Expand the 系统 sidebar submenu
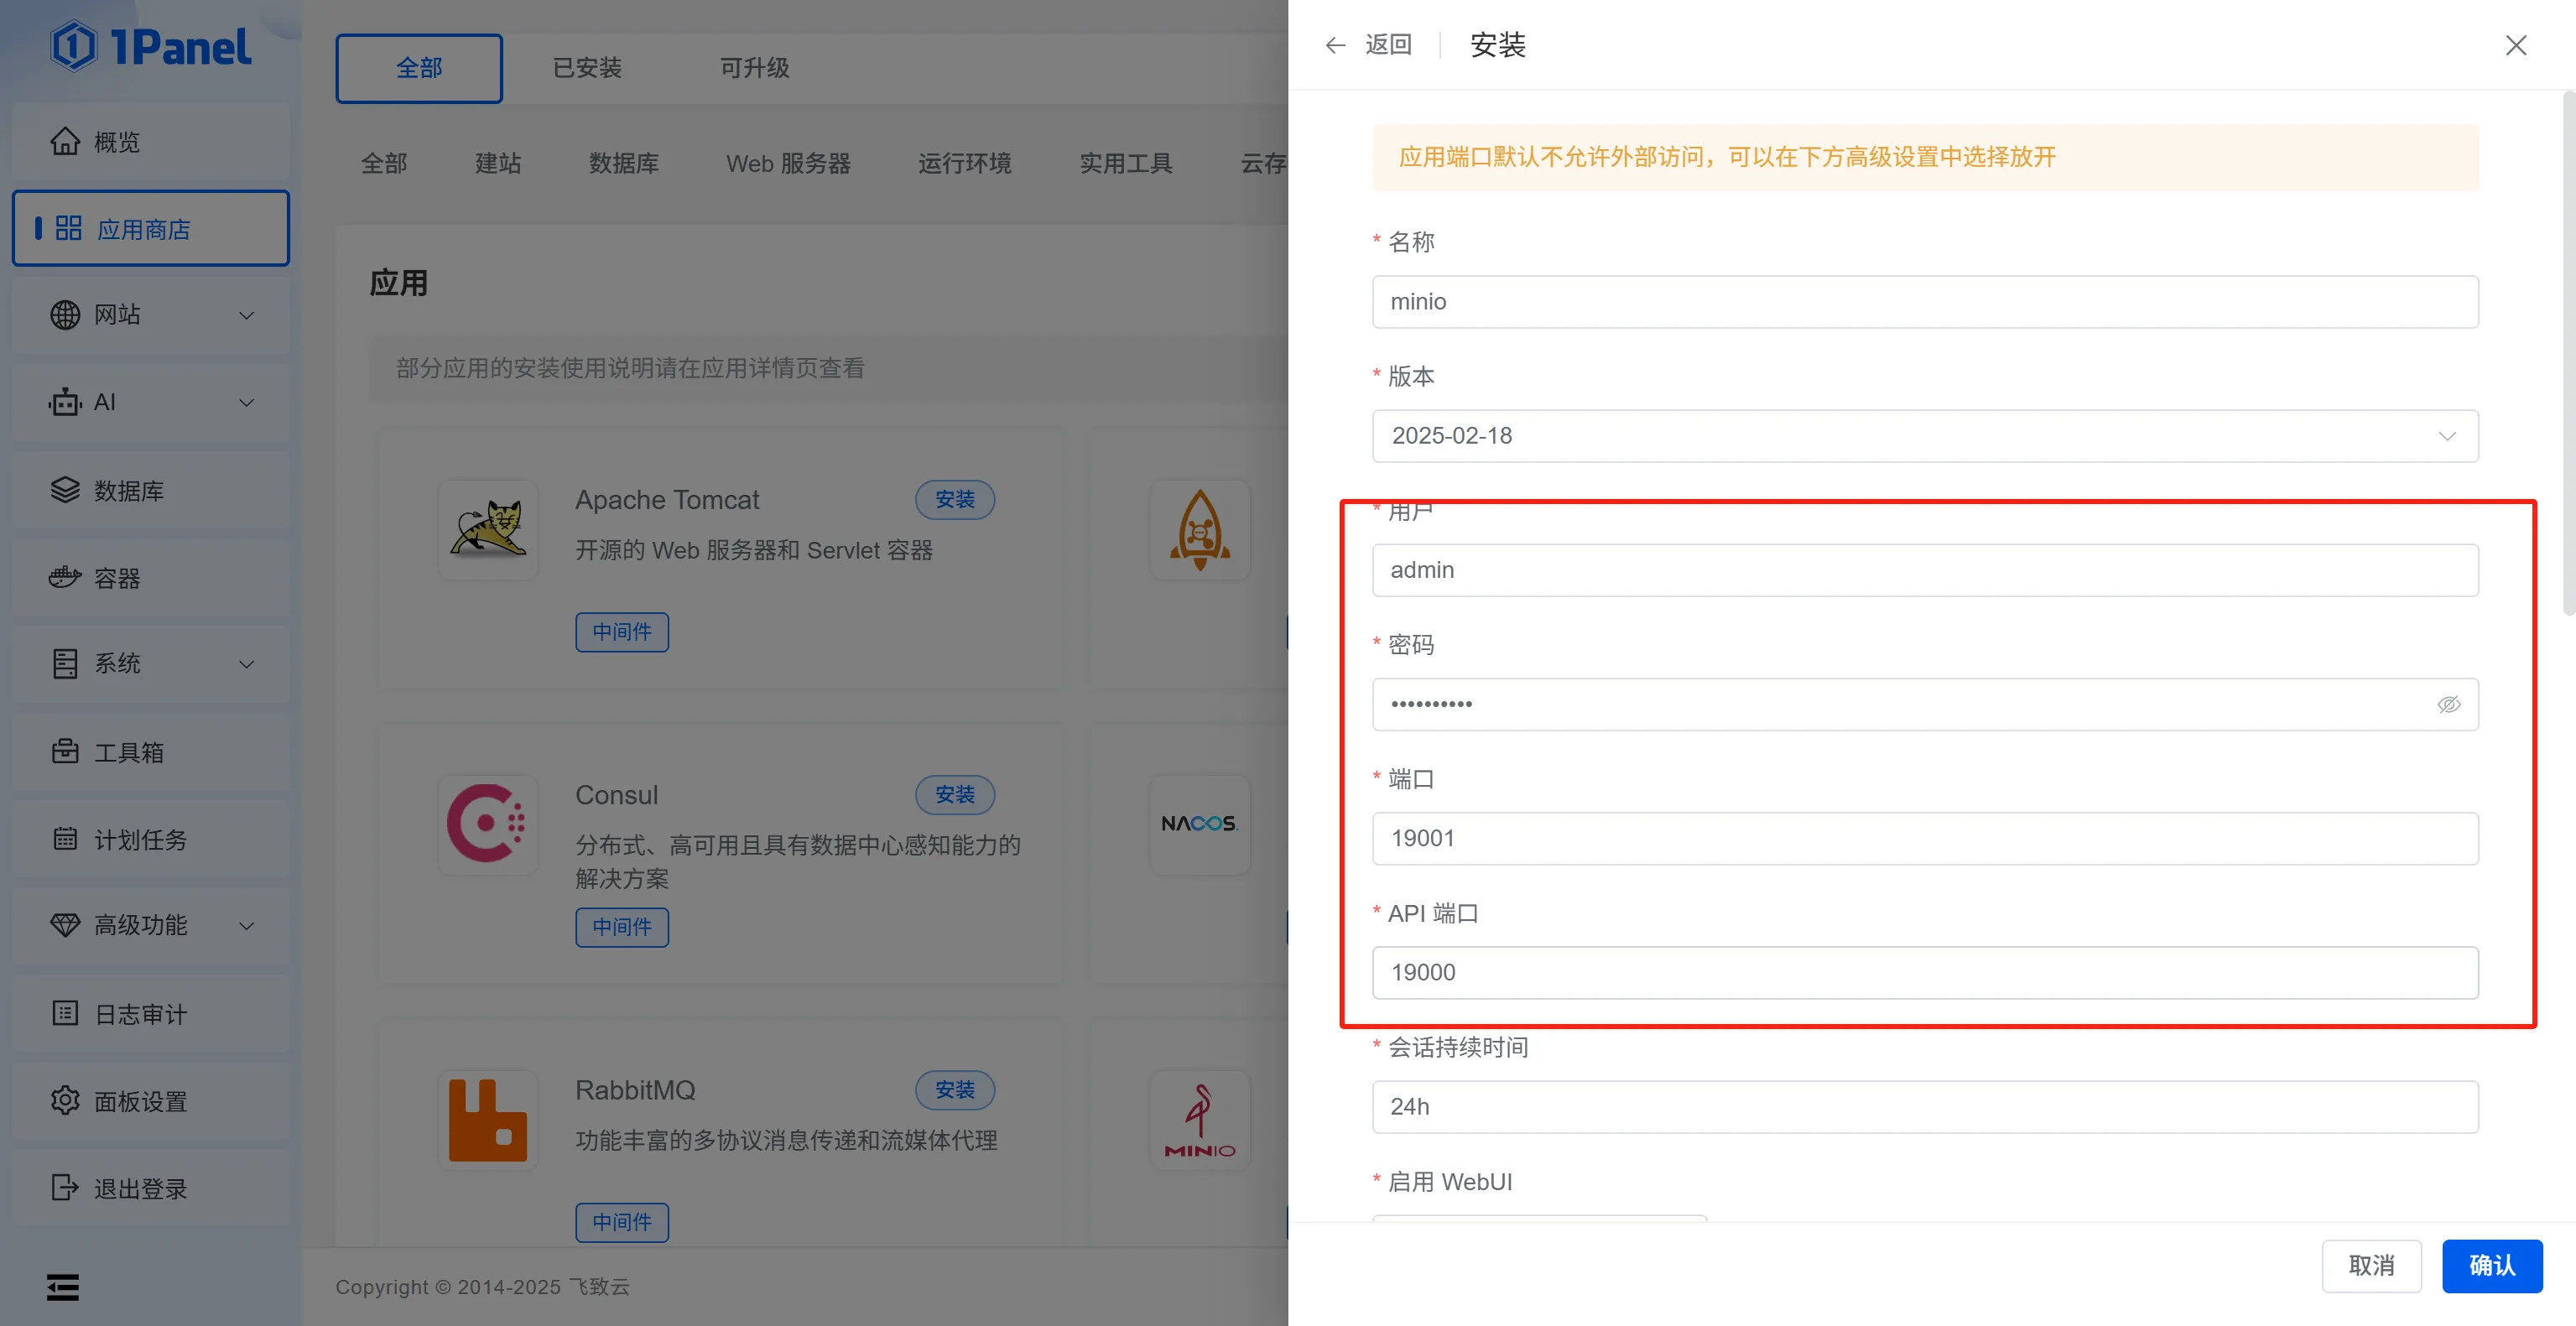The height and width of the screenshot is (1326, 2576). coord(246,664)
